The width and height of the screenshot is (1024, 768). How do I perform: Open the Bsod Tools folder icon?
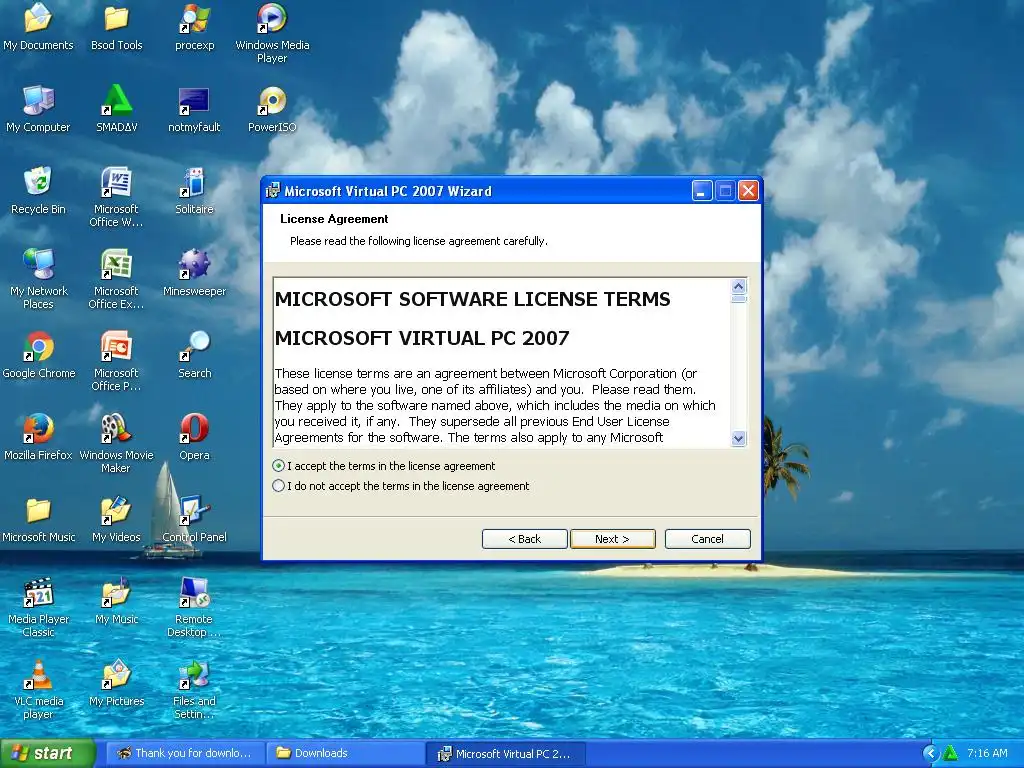pyautogui.click(x=116, y=18)
